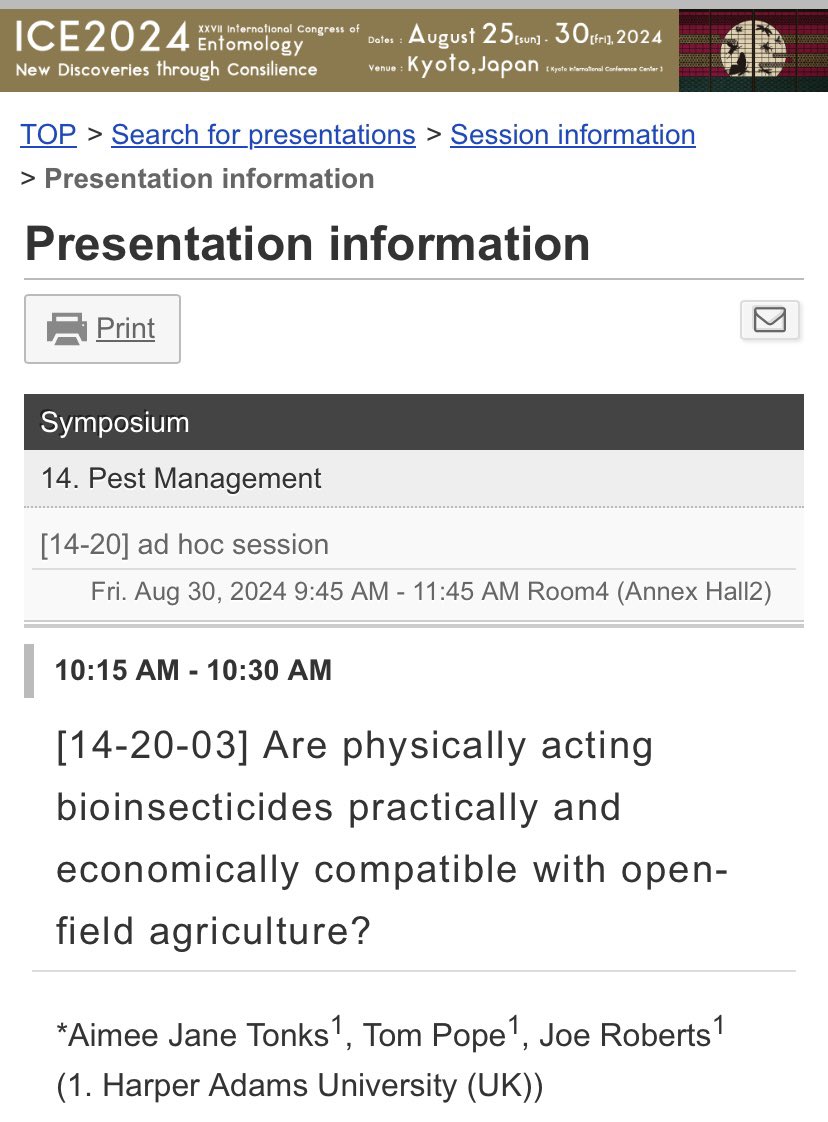Select the current Presentation information breadcrumb text

click(209, 179)
